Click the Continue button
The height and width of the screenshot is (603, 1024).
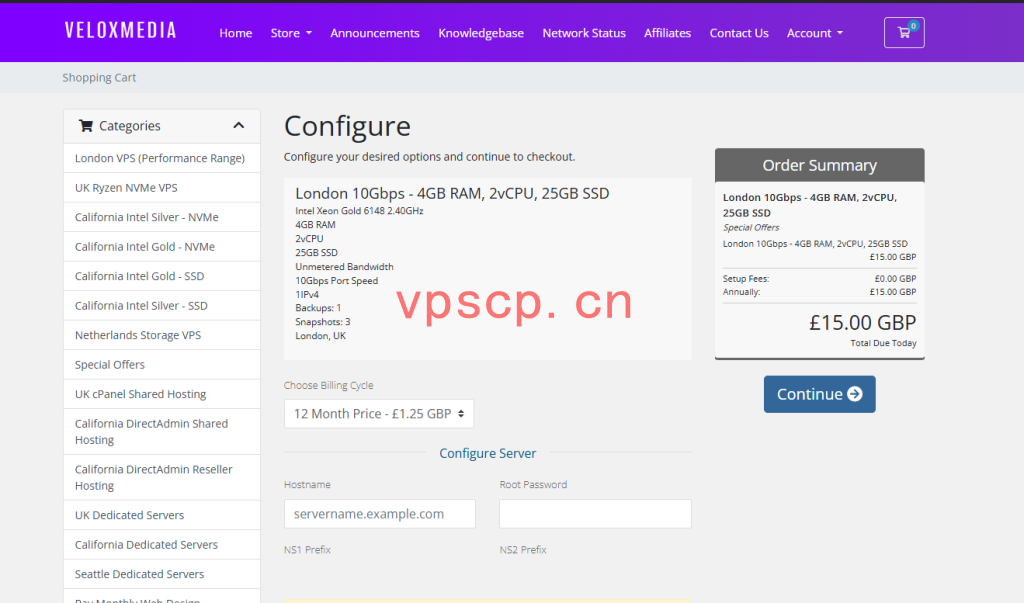820,394
